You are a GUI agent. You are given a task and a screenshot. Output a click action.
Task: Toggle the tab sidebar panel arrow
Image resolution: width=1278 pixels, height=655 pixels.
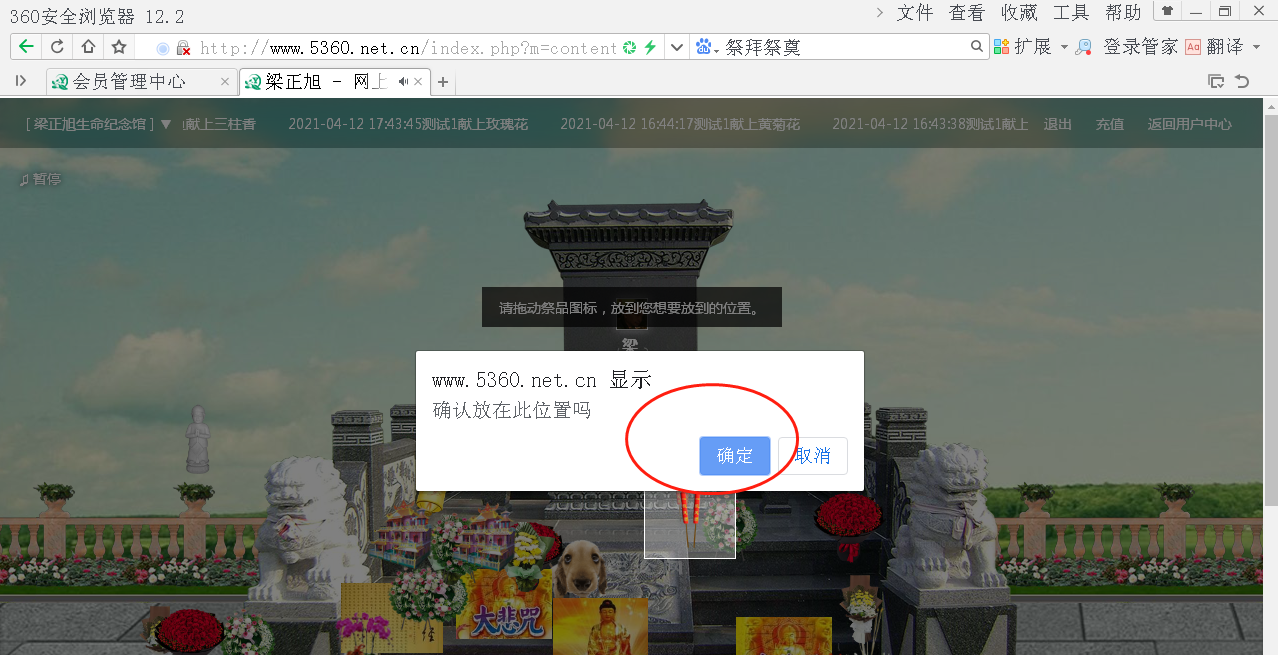click(x=21, y=81)
